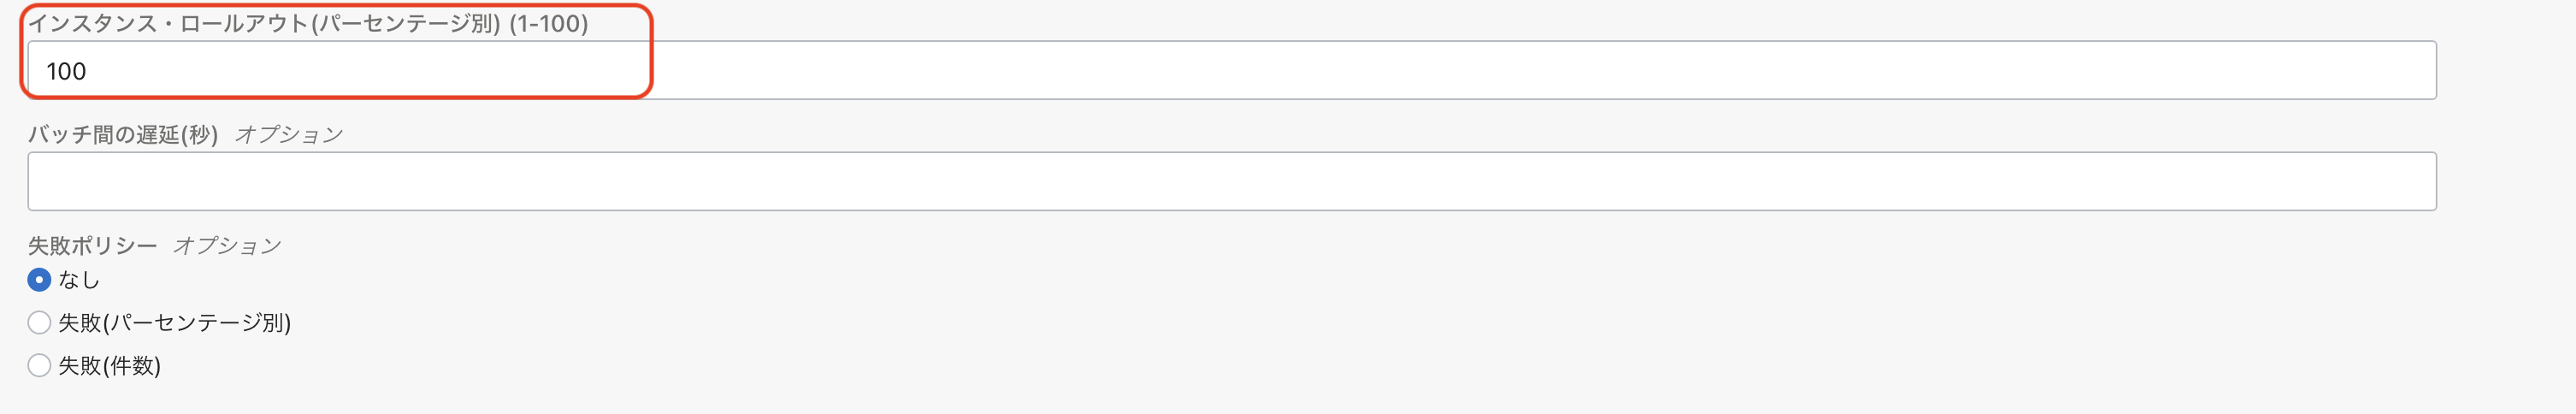
Task: Click the 失敗ポリシー section label
Action: click(x=92, y=245)
